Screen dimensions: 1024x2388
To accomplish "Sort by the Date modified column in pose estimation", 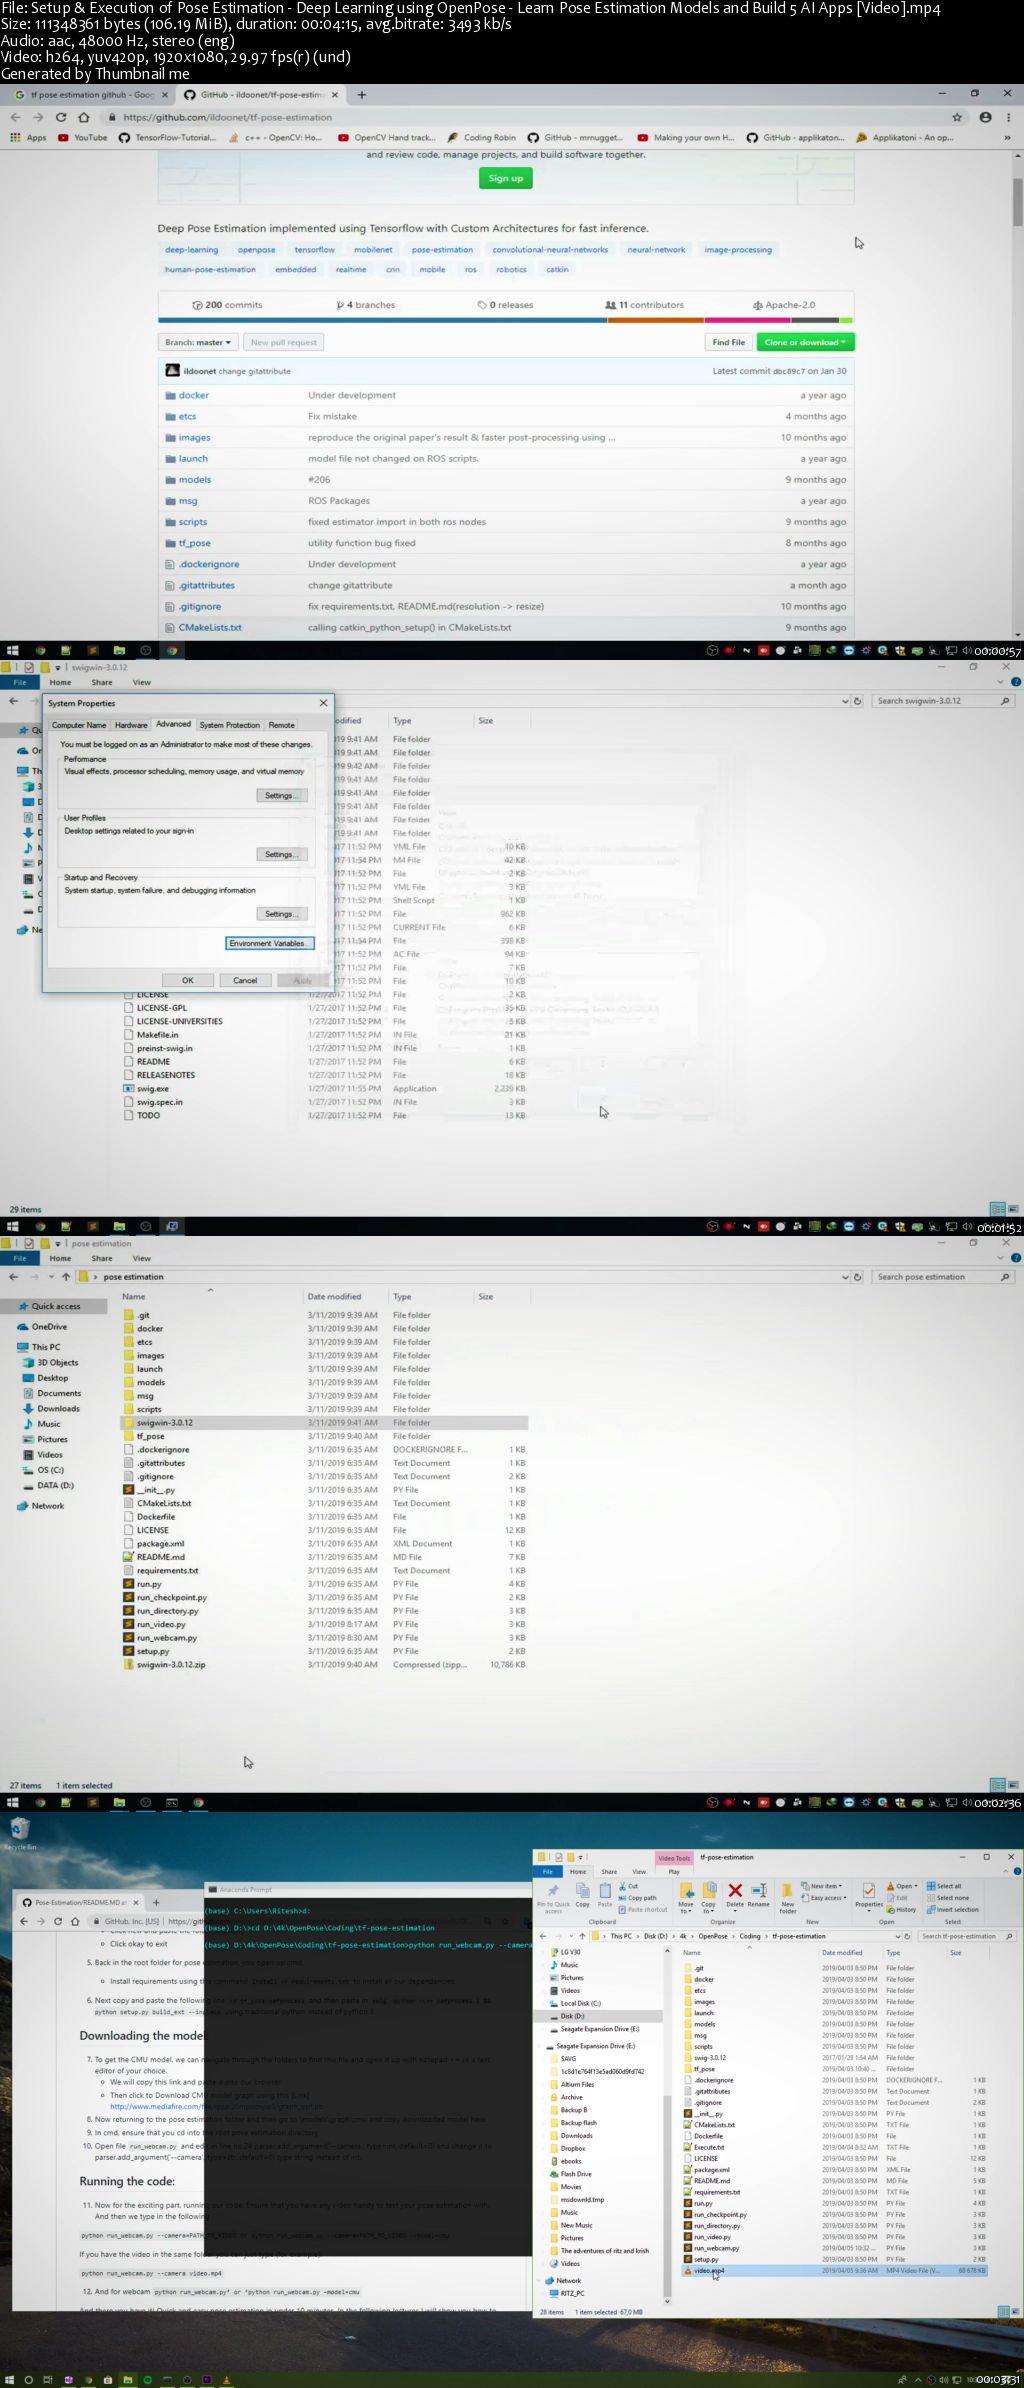I will pos(334,1297).
